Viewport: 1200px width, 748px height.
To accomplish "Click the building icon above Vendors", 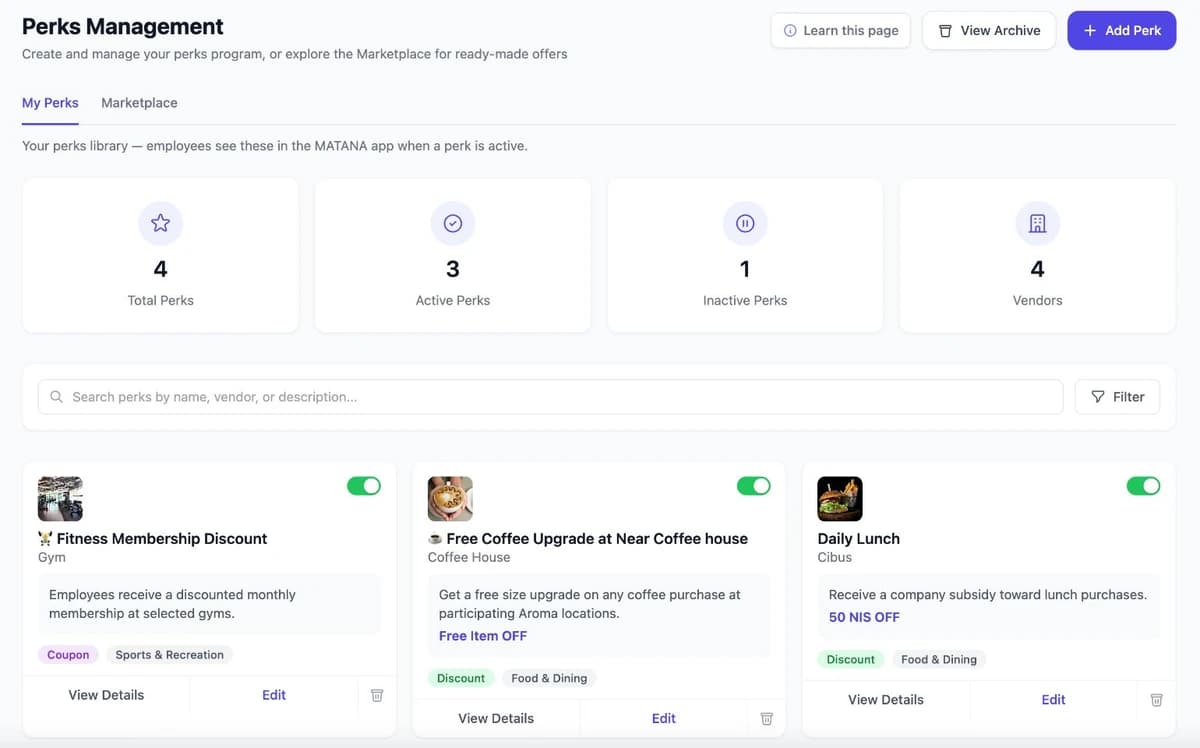I will point(1037,224).
